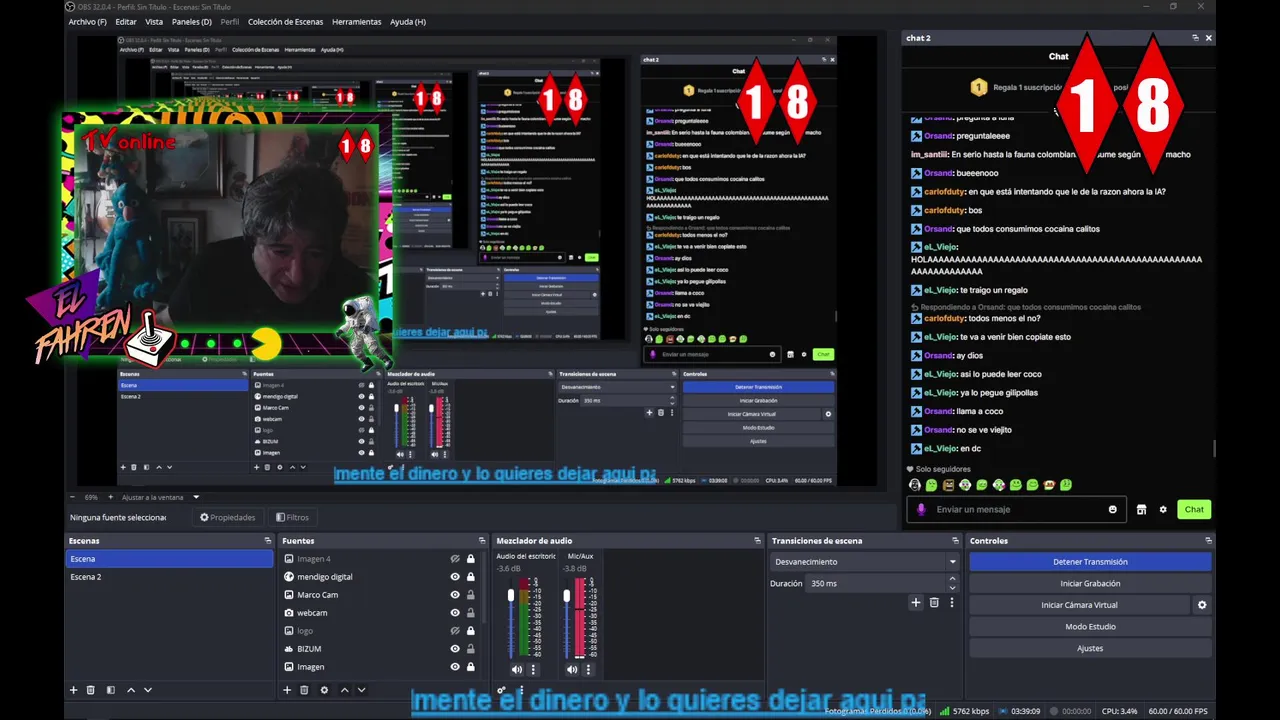Move source down arrow in Fuentes toolbar
This screenshot has height=720, width=1280.
(x=362, y=690)
